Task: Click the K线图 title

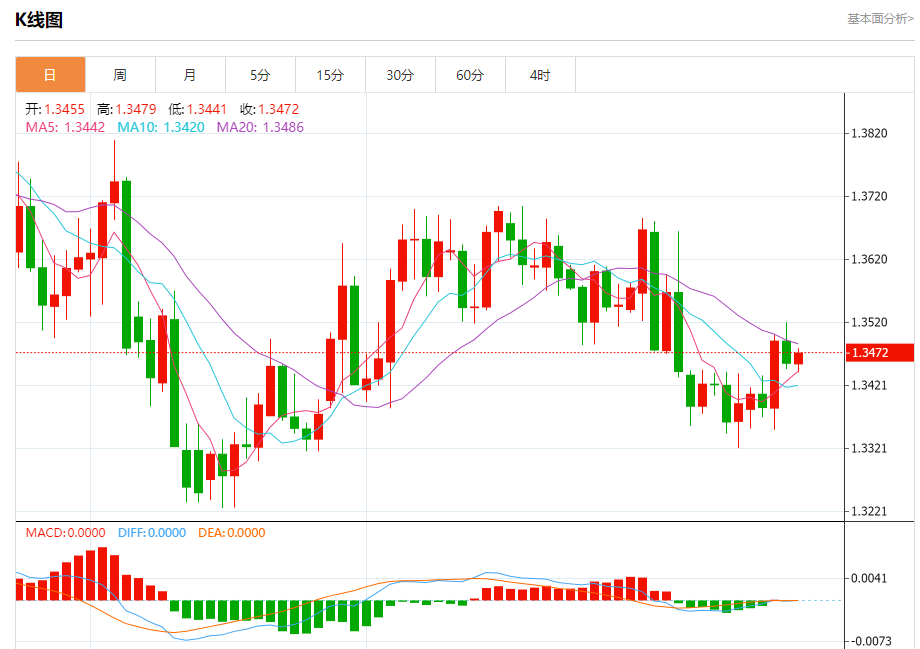Action: pyautogui.click(x=39, y=20)
